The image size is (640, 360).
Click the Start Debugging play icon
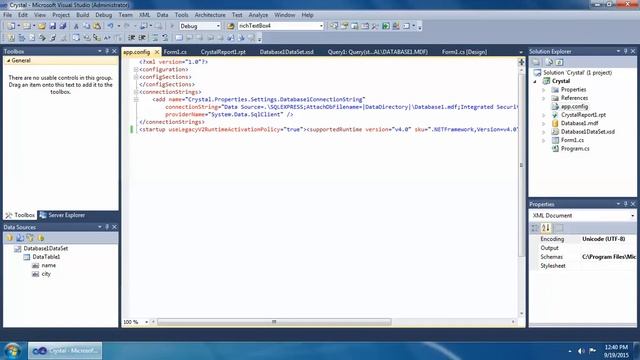coord(172,26)
